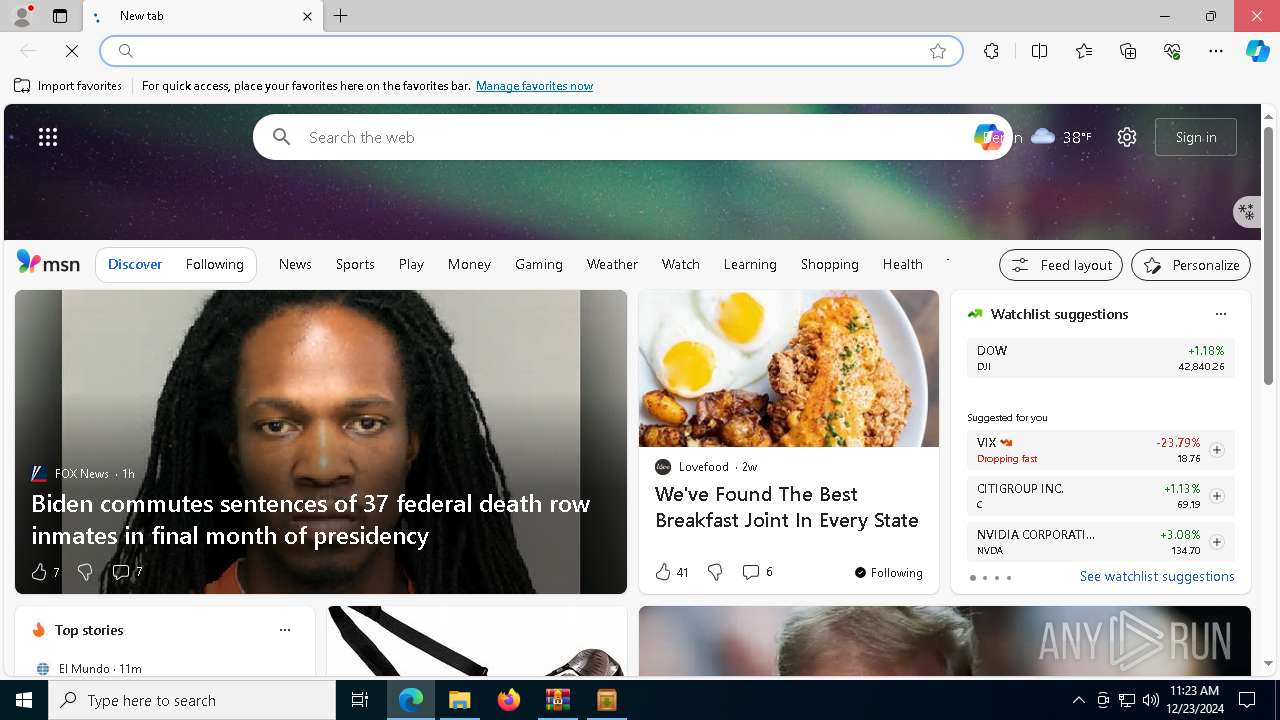The height and width of the screenshot is (720, 1280).
Task: Open page settings gear icon
Action: coord(1127,137)
